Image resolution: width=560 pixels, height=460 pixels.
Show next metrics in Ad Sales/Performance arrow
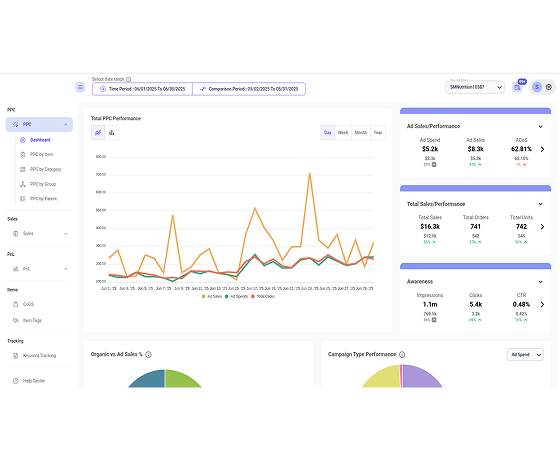[x=542, y=149]
